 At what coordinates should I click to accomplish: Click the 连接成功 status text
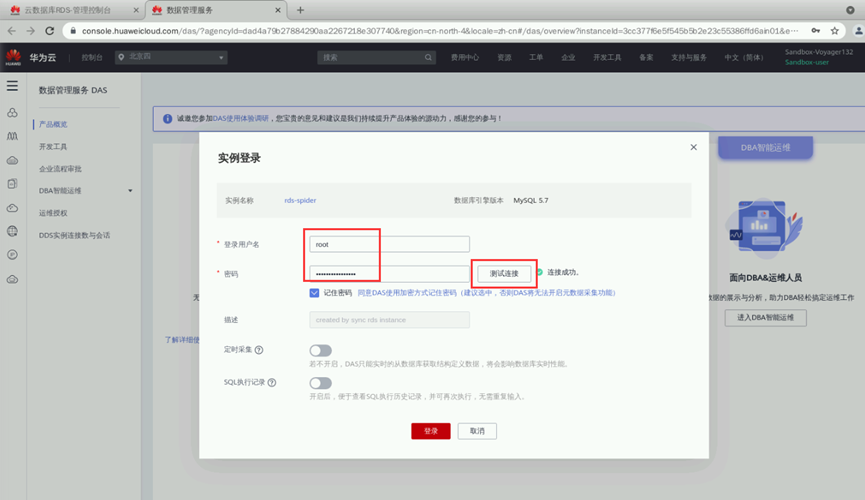[x=563, y=273]
